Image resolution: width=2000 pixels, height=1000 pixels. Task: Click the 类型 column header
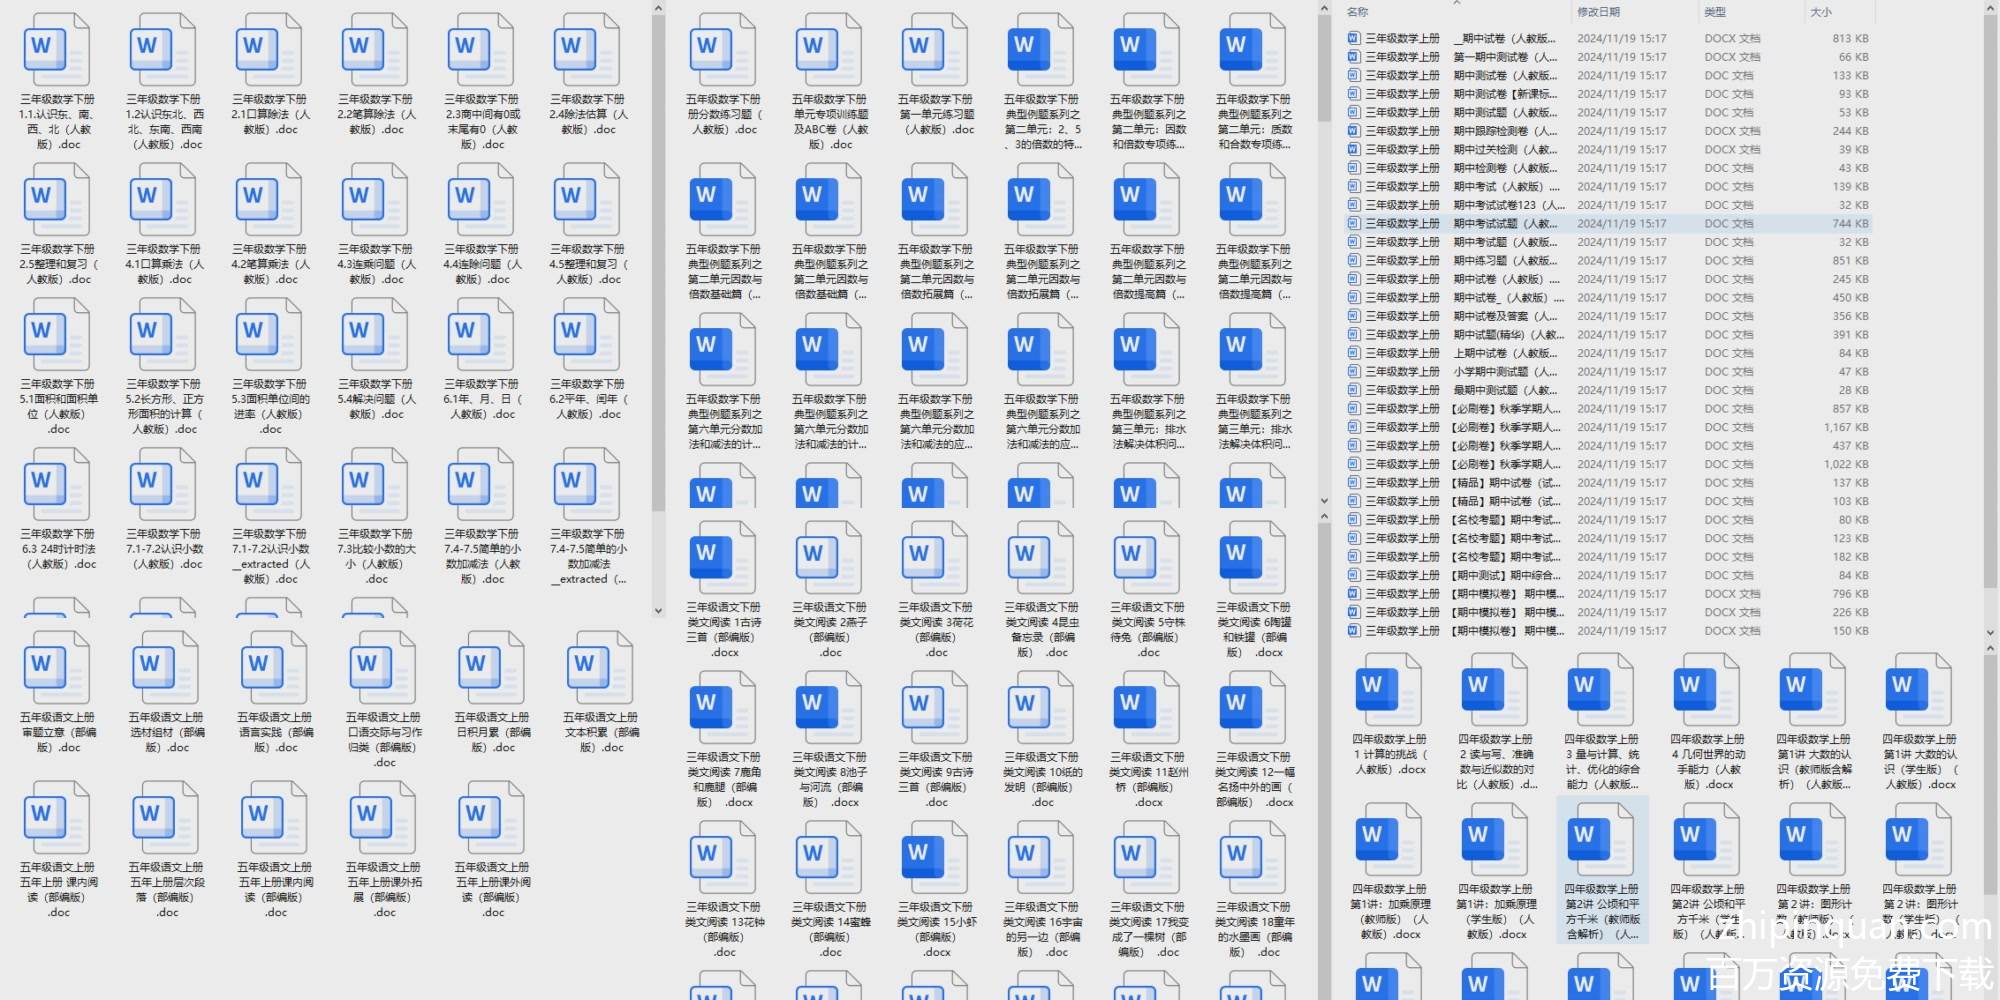click(x=1715, y=12)
